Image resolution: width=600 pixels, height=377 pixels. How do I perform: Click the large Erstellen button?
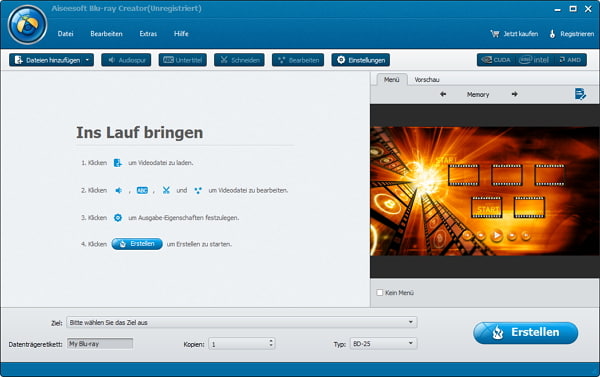click(x=525, y=333)
